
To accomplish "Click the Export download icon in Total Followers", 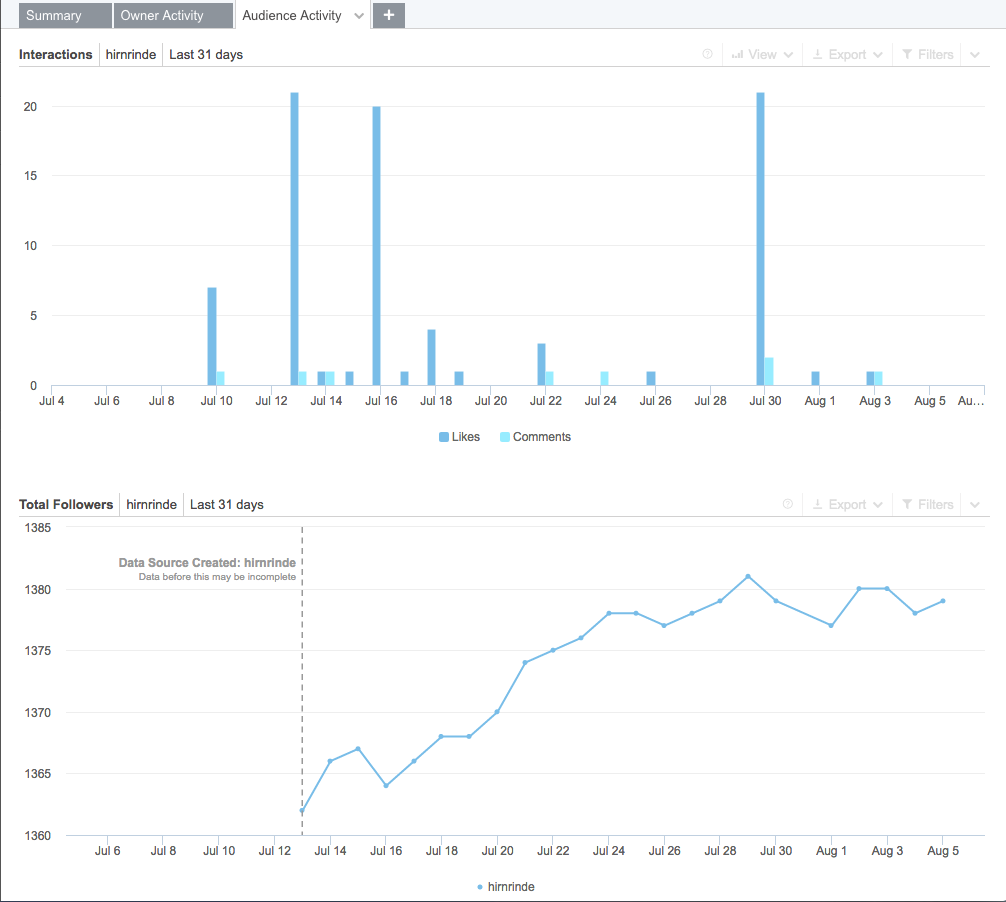I will click(817, 504).
